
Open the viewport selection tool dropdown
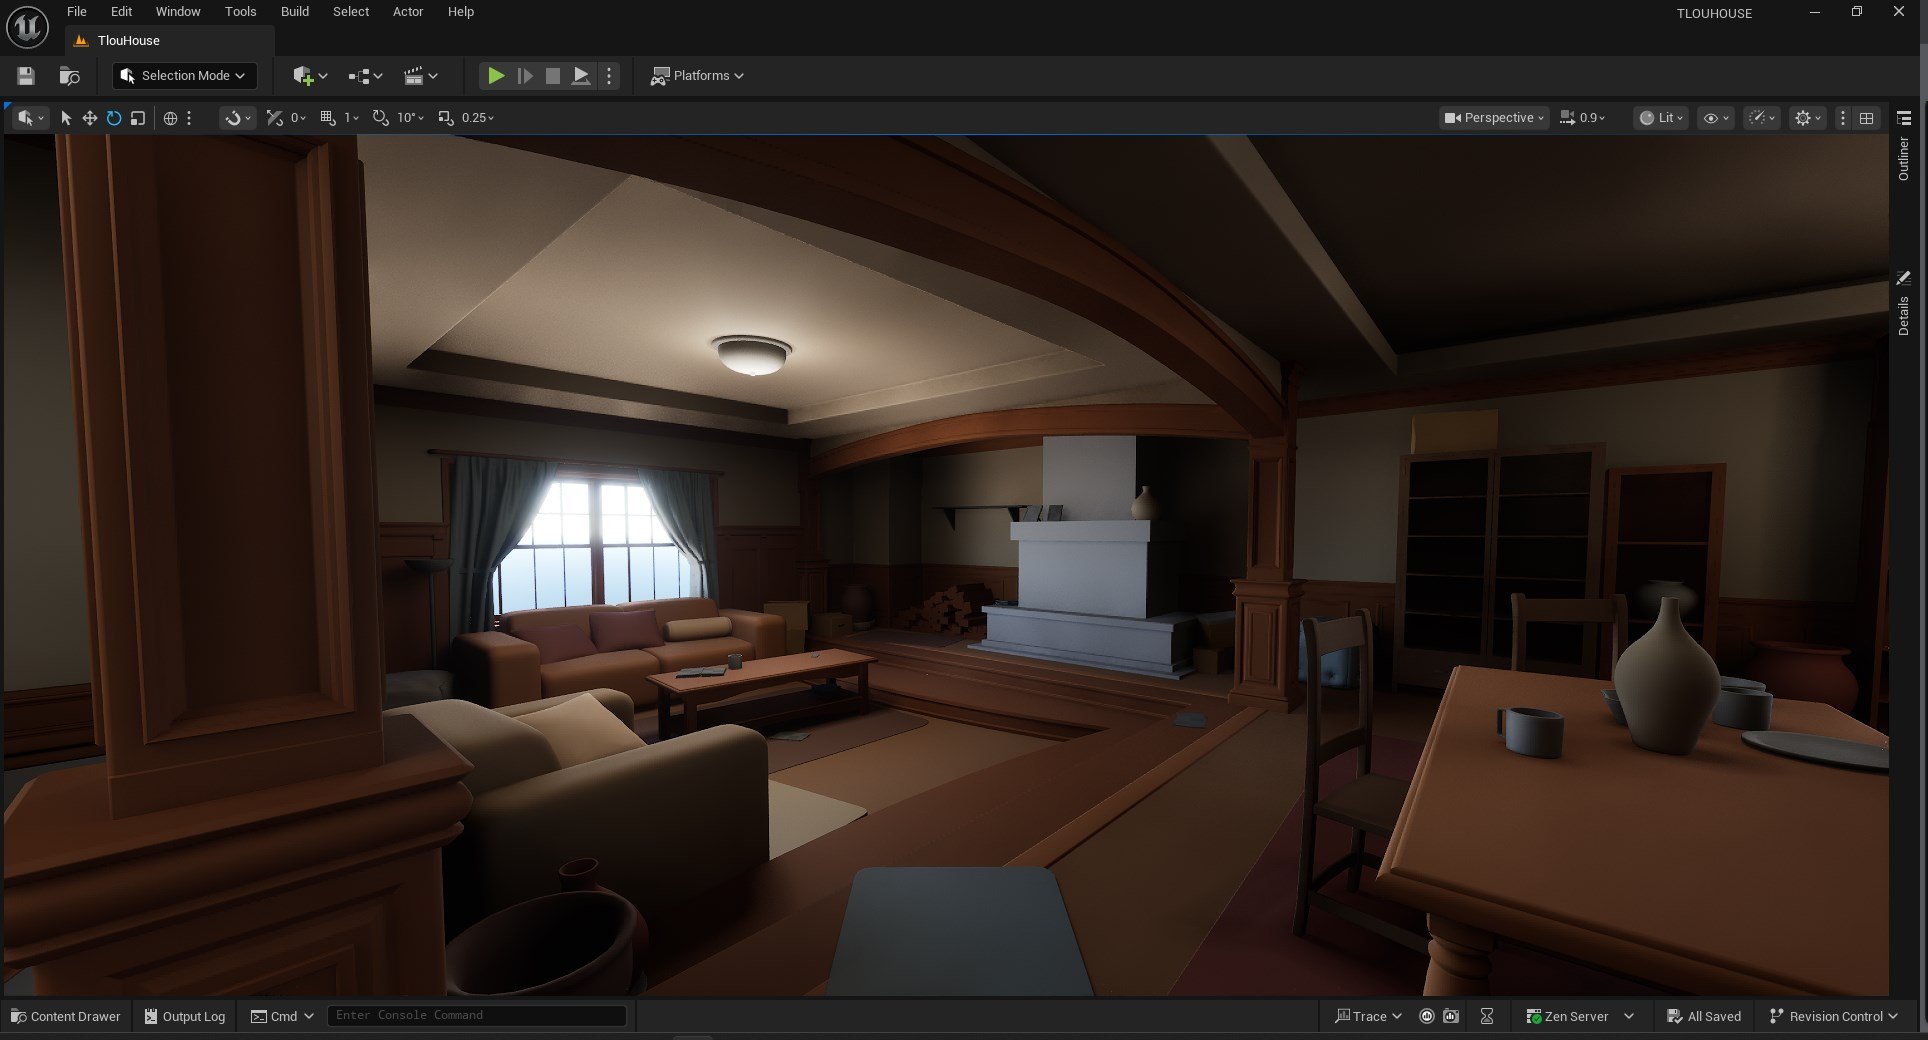pyautogui.click(x=31, y=118)
